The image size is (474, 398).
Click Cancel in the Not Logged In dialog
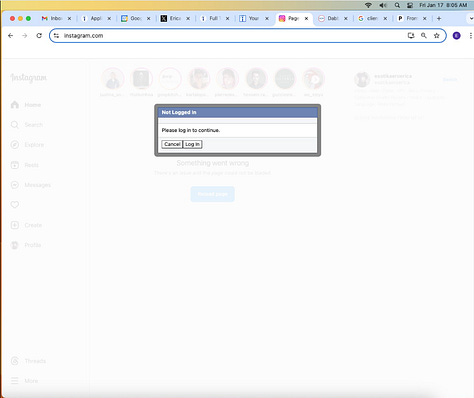tap(172, 144)
